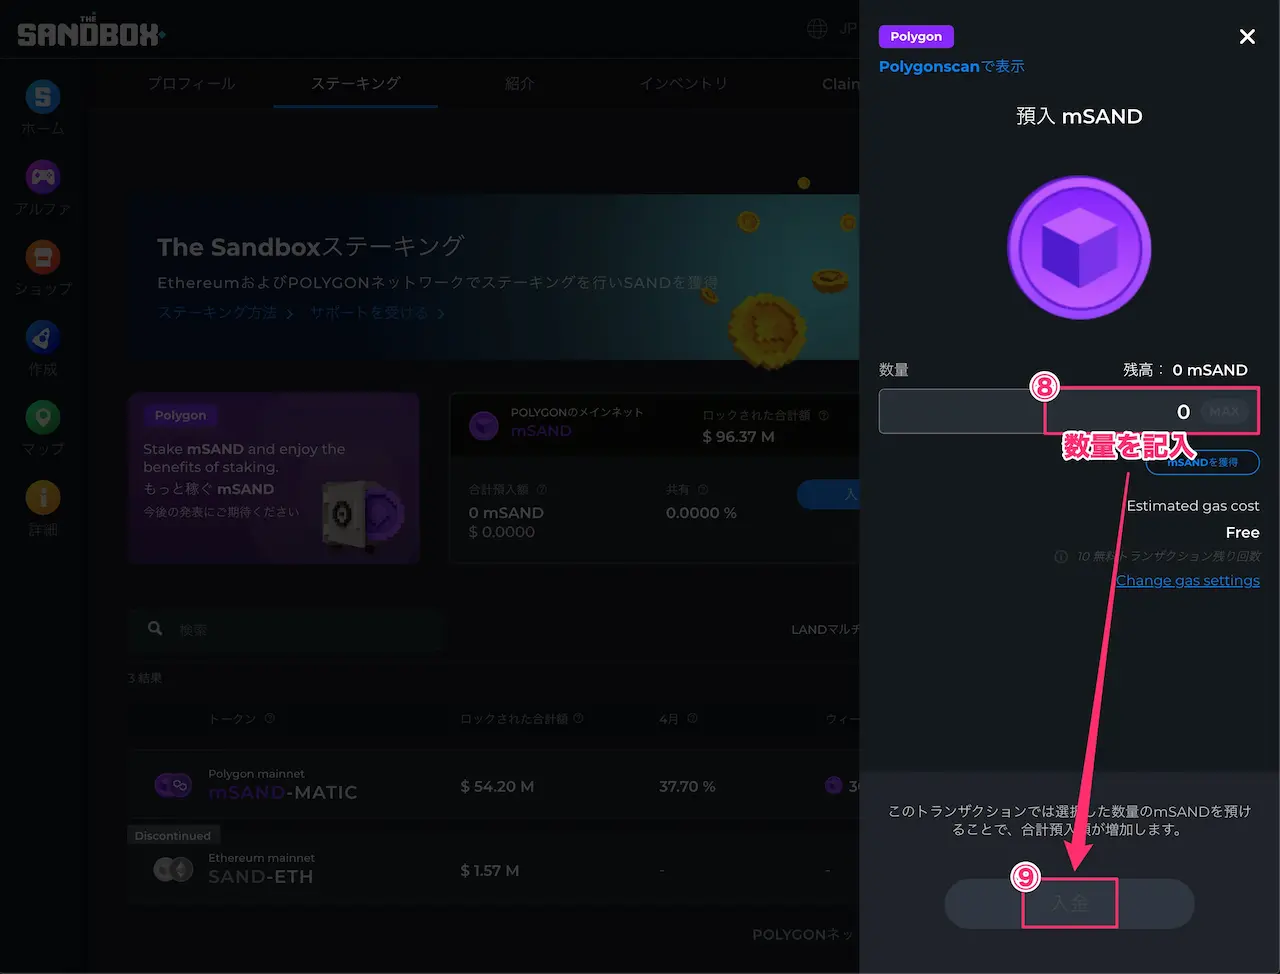Viewport: 1280px width, 974px height.
Task: Click info icon beside ロックされた合計額 header
Action: [578, 718]
